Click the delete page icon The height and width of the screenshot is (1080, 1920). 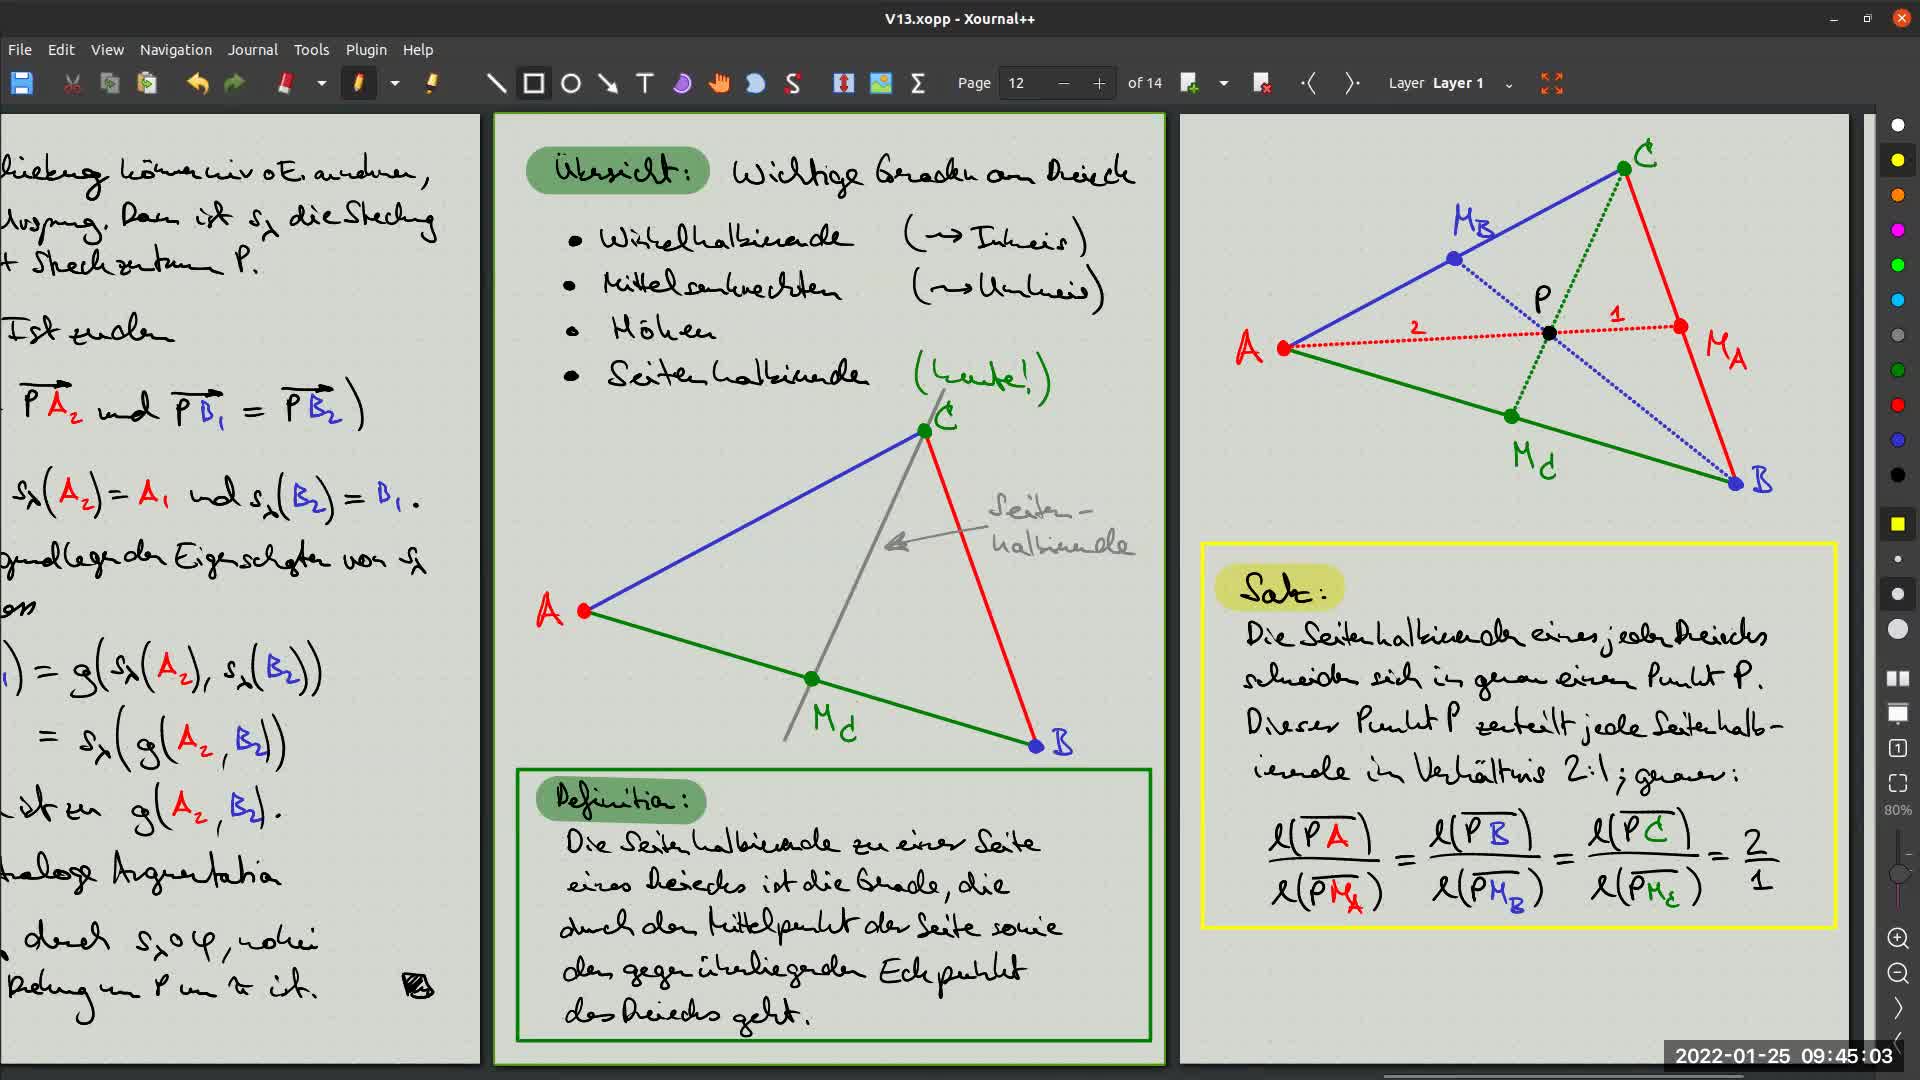pyautogui.click(x=1261, y=84)
